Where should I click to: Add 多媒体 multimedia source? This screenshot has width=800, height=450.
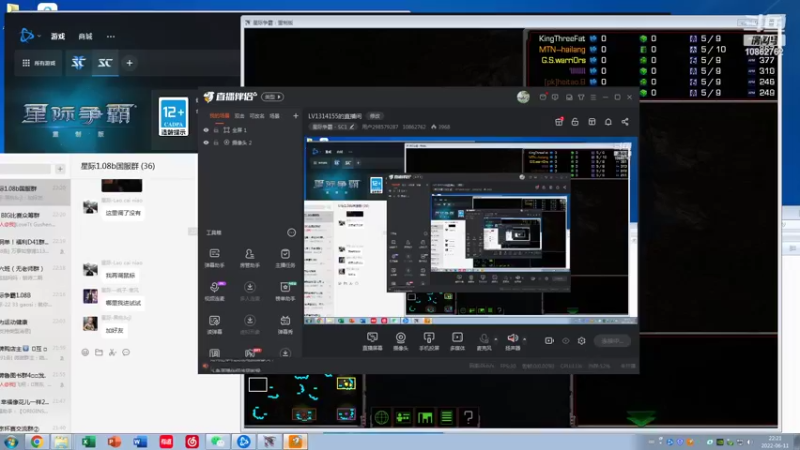tap(457, 341)
